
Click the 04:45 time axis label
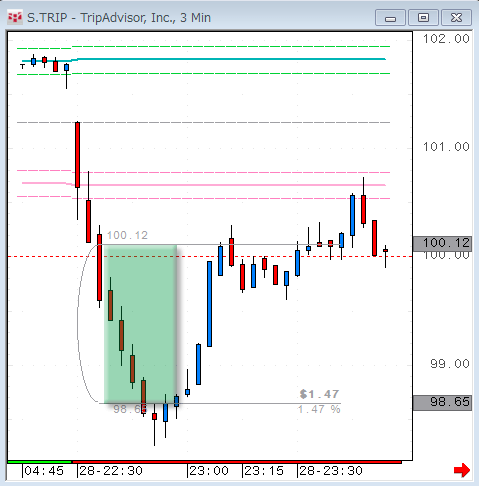click(x=44, y=471)
